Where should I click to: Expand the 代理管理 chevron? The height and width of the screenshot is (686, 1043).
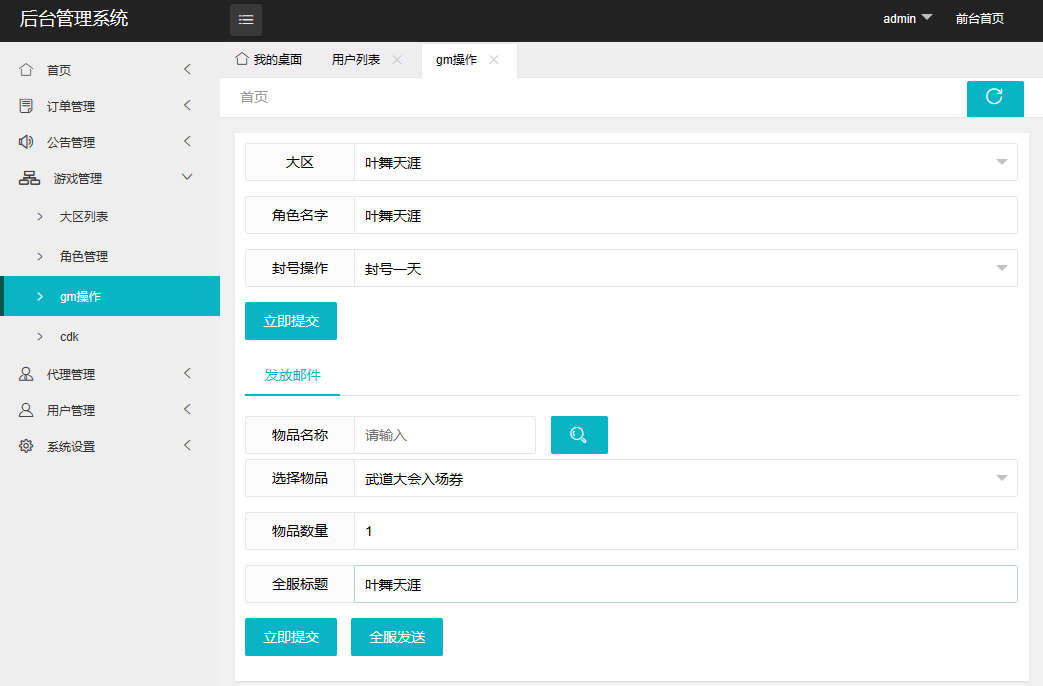coord(188,373)
